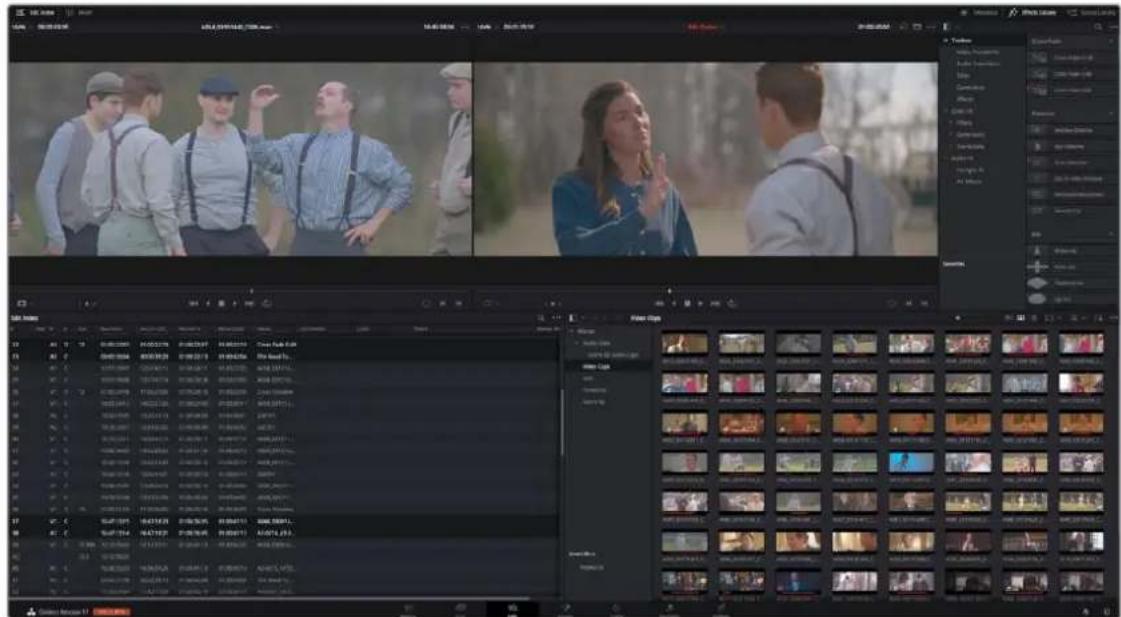
Task: Select Titles in the Toolbox
Action: point(962,75)
